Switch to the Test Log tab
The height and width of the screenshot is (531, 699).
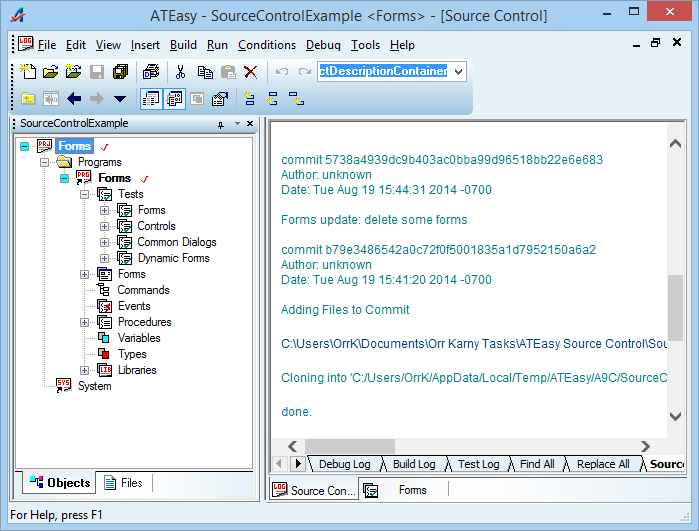pyautogui.click(x=478, y=464)
